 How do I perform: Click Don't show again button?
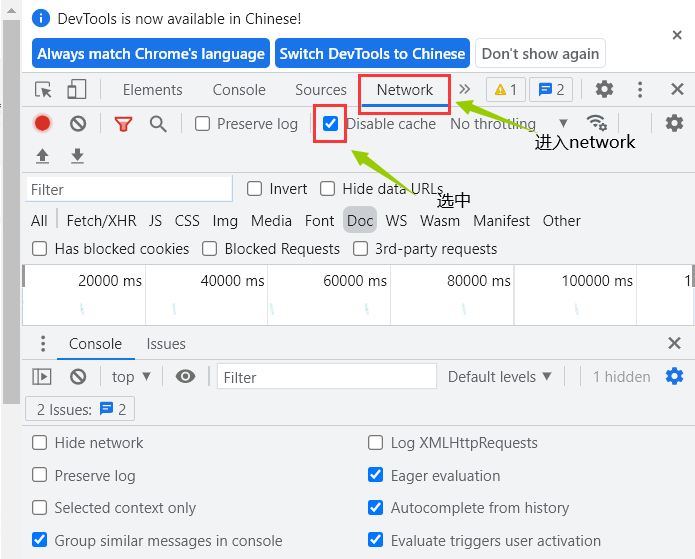coord(540,53)
